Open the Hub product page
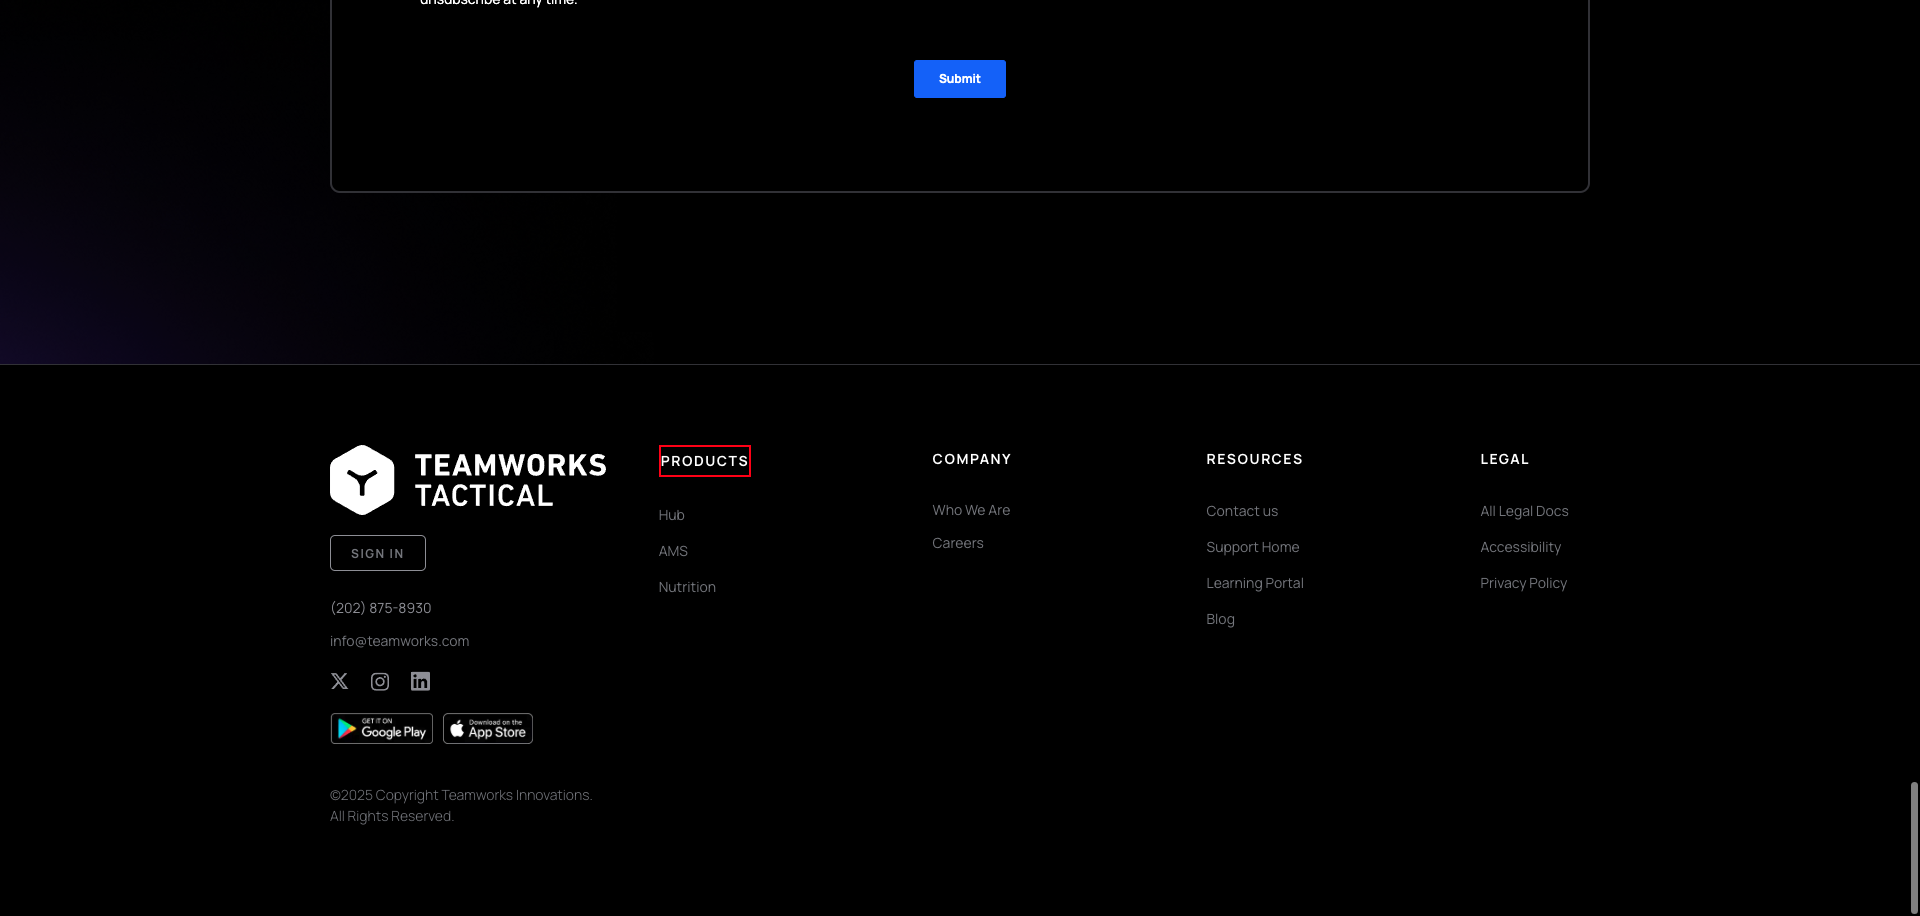This screenshot has width=1920, height=916. tap(671, 514)
